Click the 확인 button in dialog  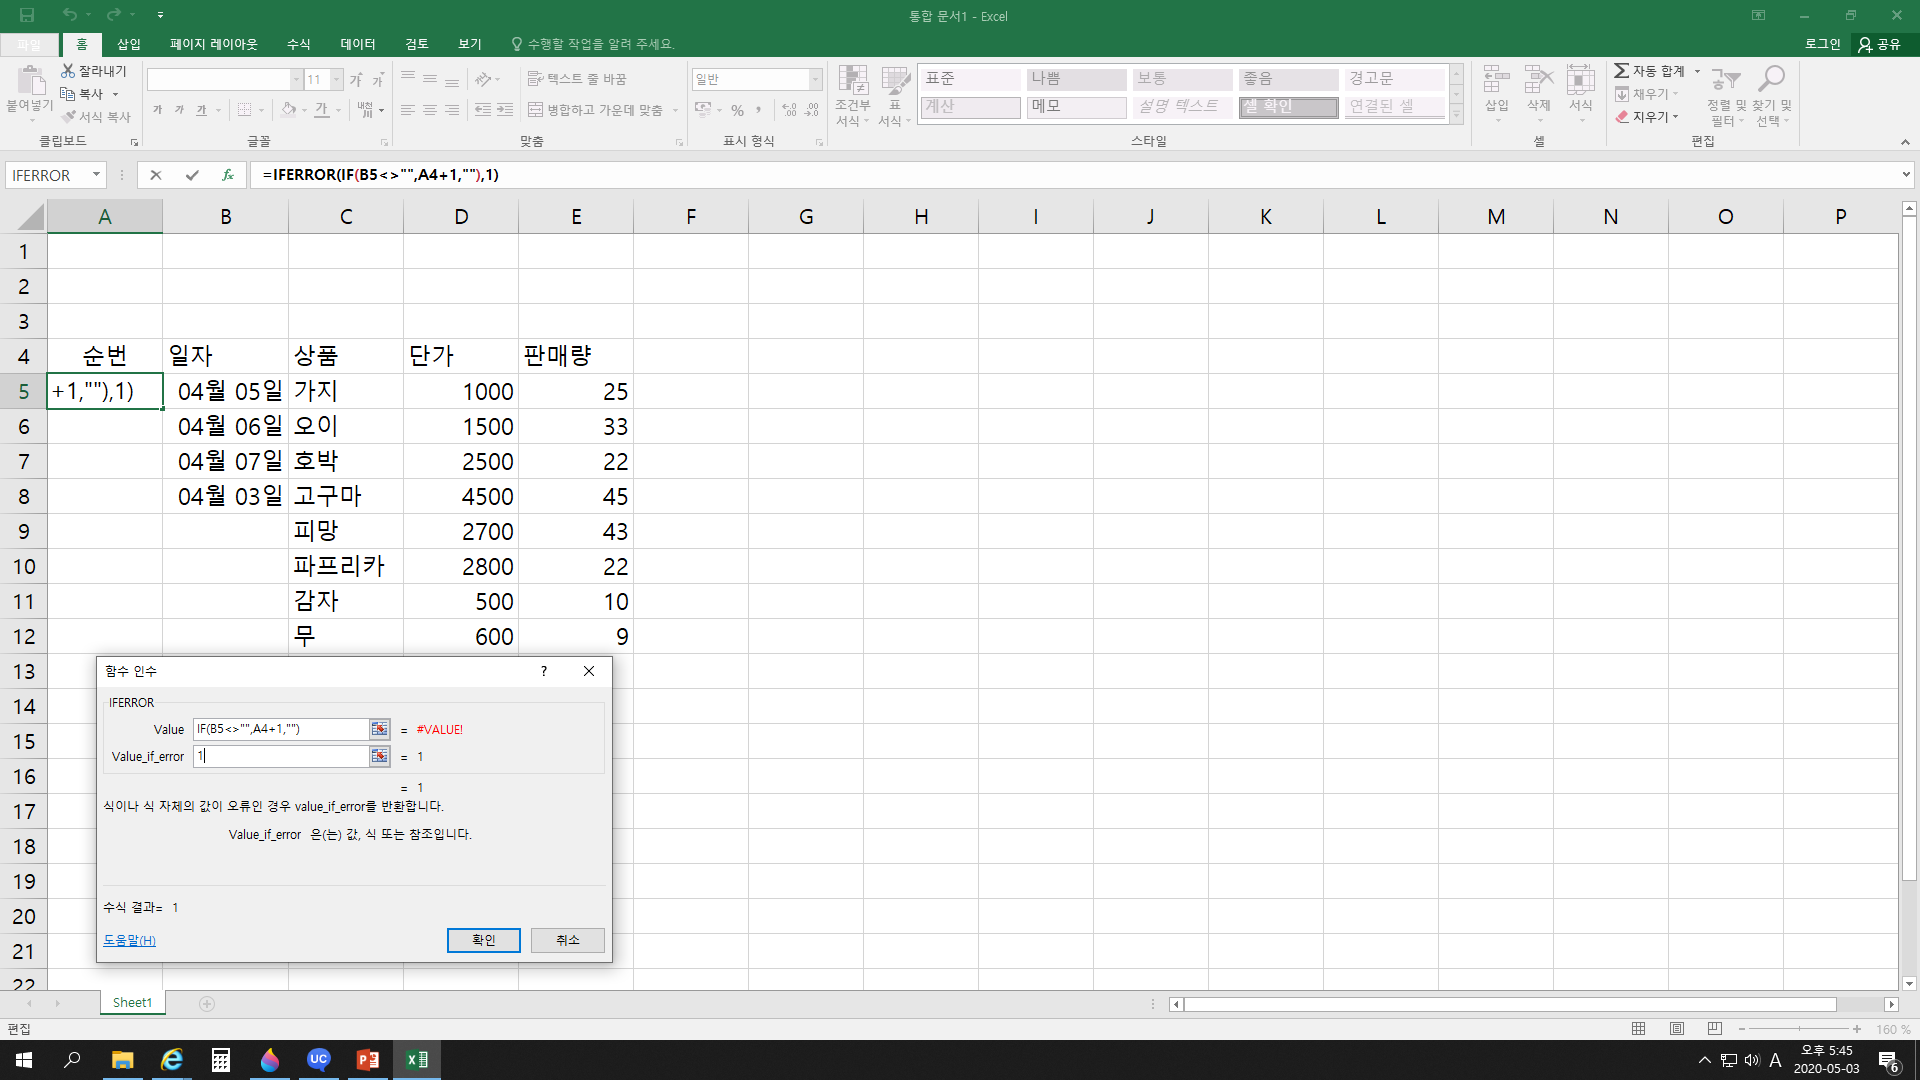coord(483,940)
